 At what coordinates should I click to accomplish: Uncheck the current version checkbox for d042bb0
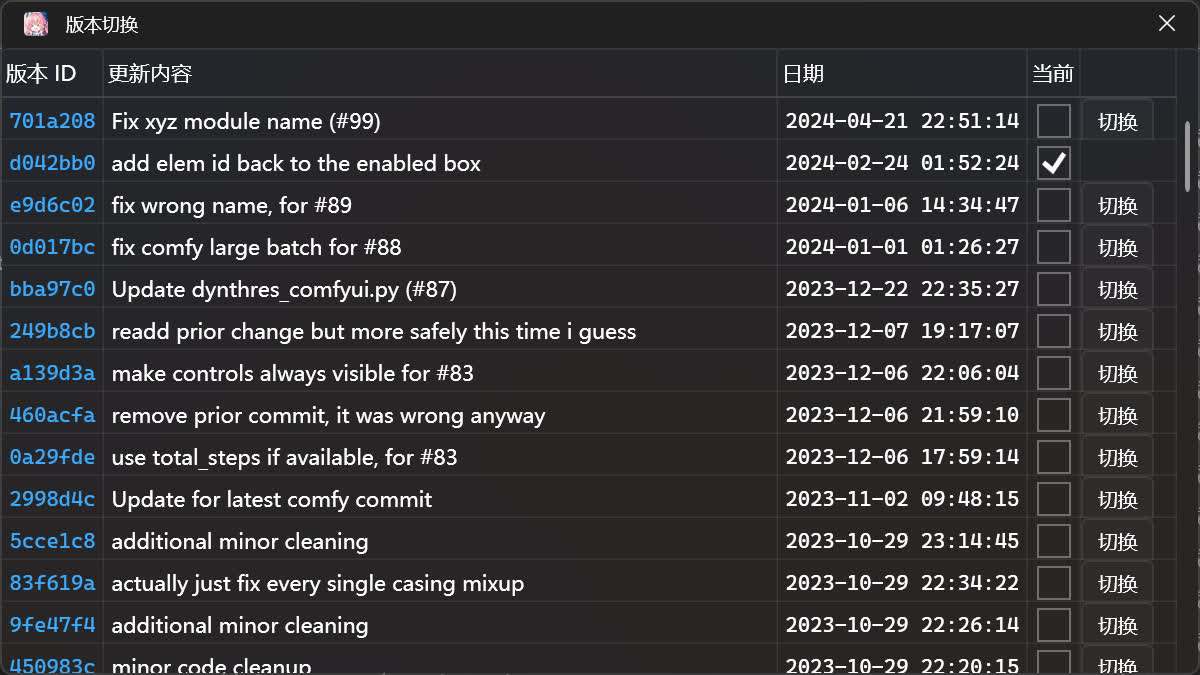[1053, 163]
